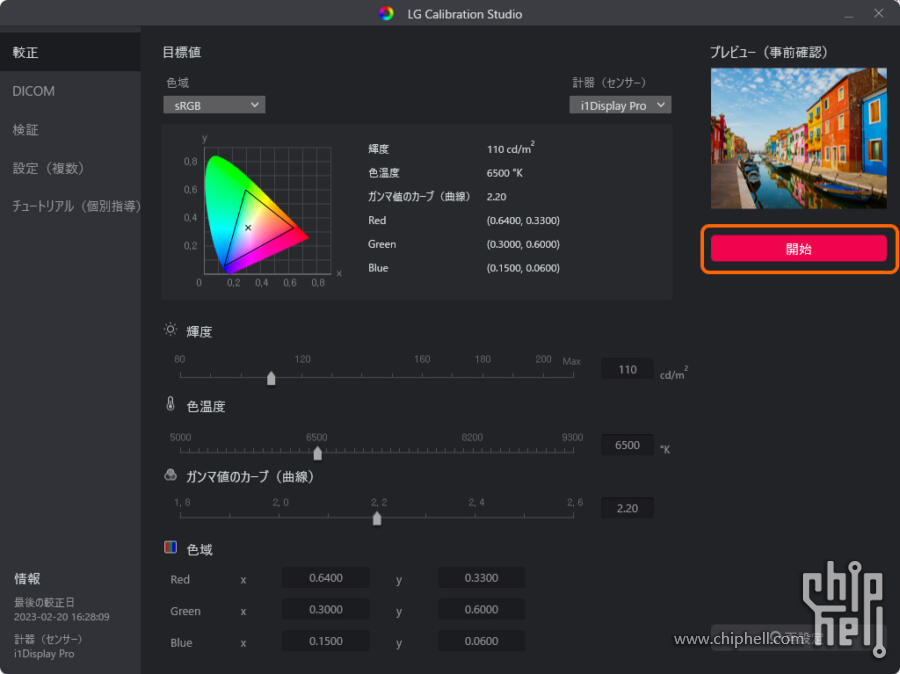This screenshot has height=674, width=900.
Task: Click the thermometer icon beside 色温度
Action: pos(170,405)
